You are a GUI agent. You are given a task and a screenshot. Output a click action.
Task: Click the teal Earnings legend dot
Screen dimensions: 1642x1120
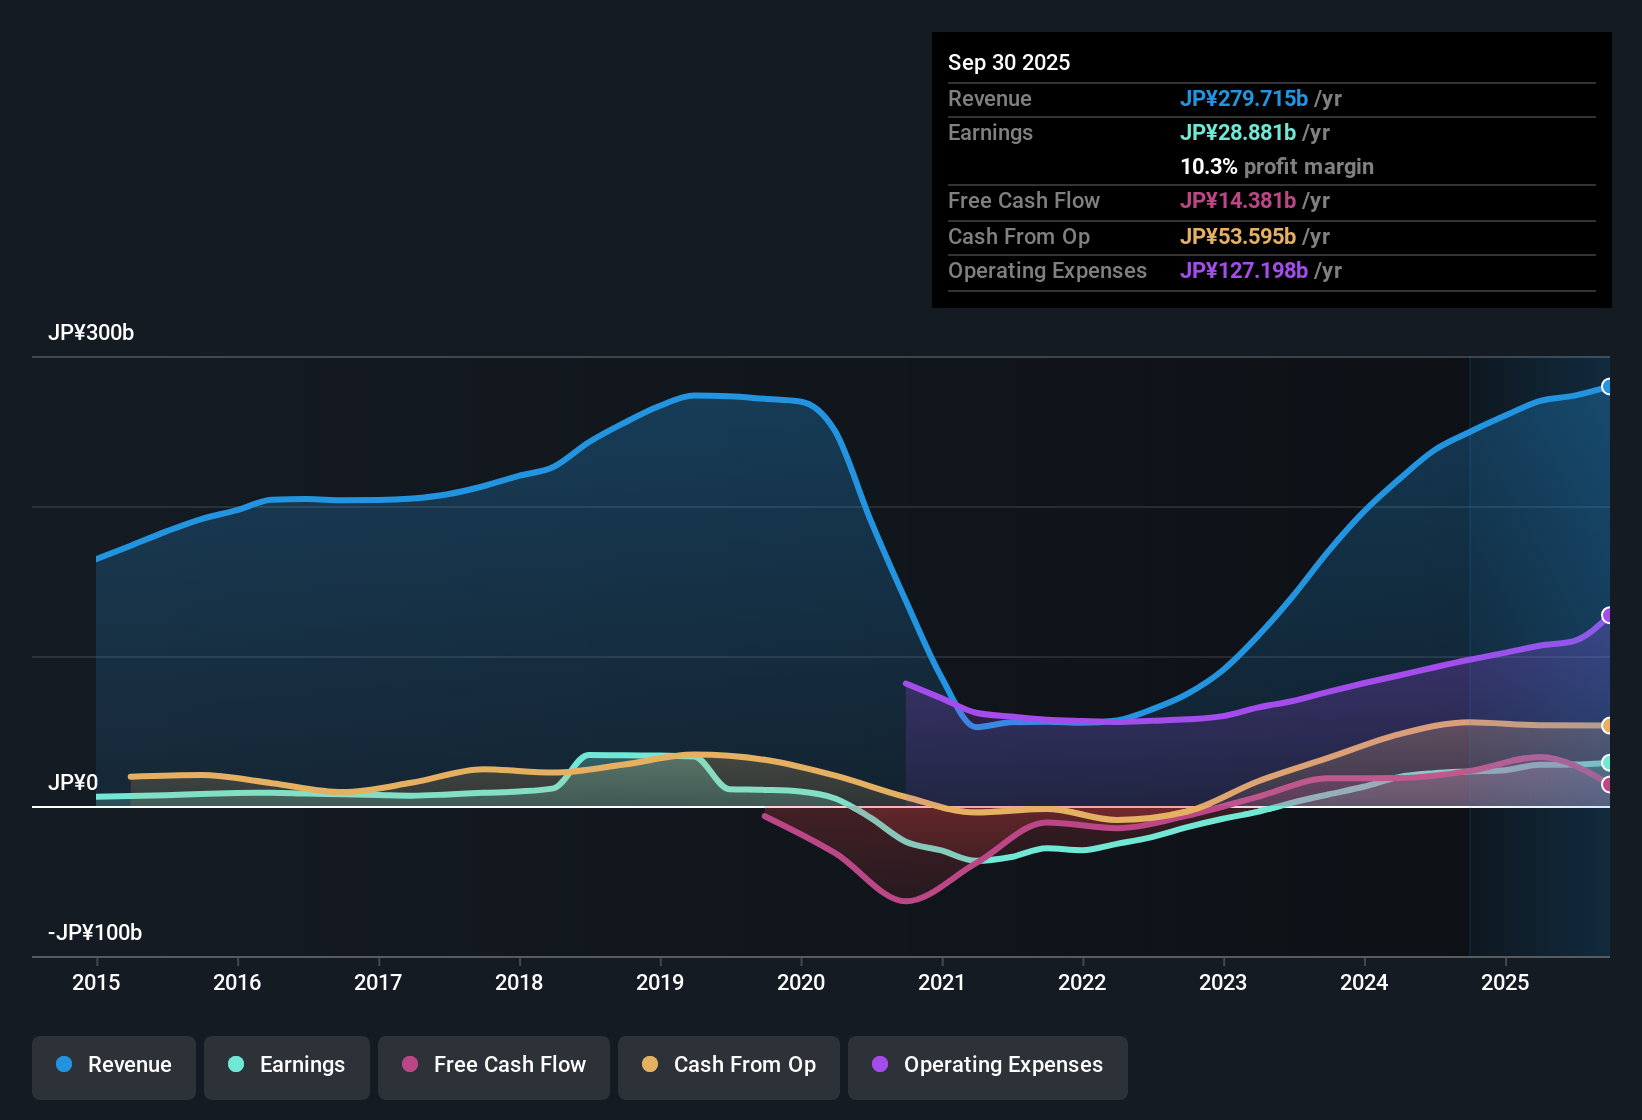(x=236, y=1065)
